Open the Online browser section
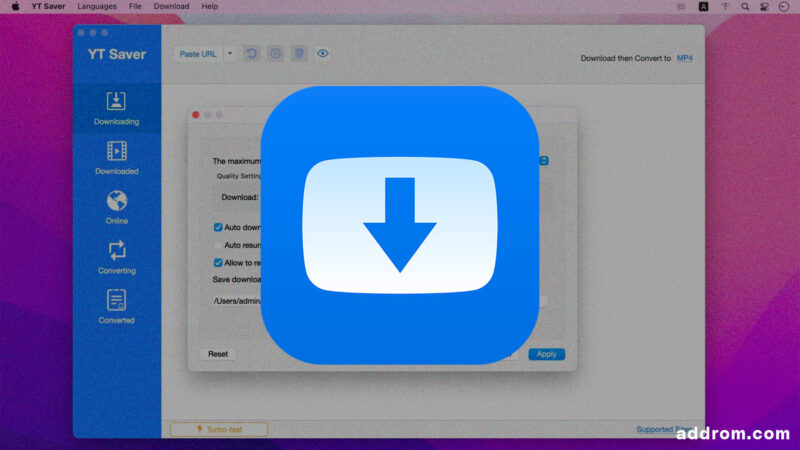800x450 pixels. pos(116,208)
